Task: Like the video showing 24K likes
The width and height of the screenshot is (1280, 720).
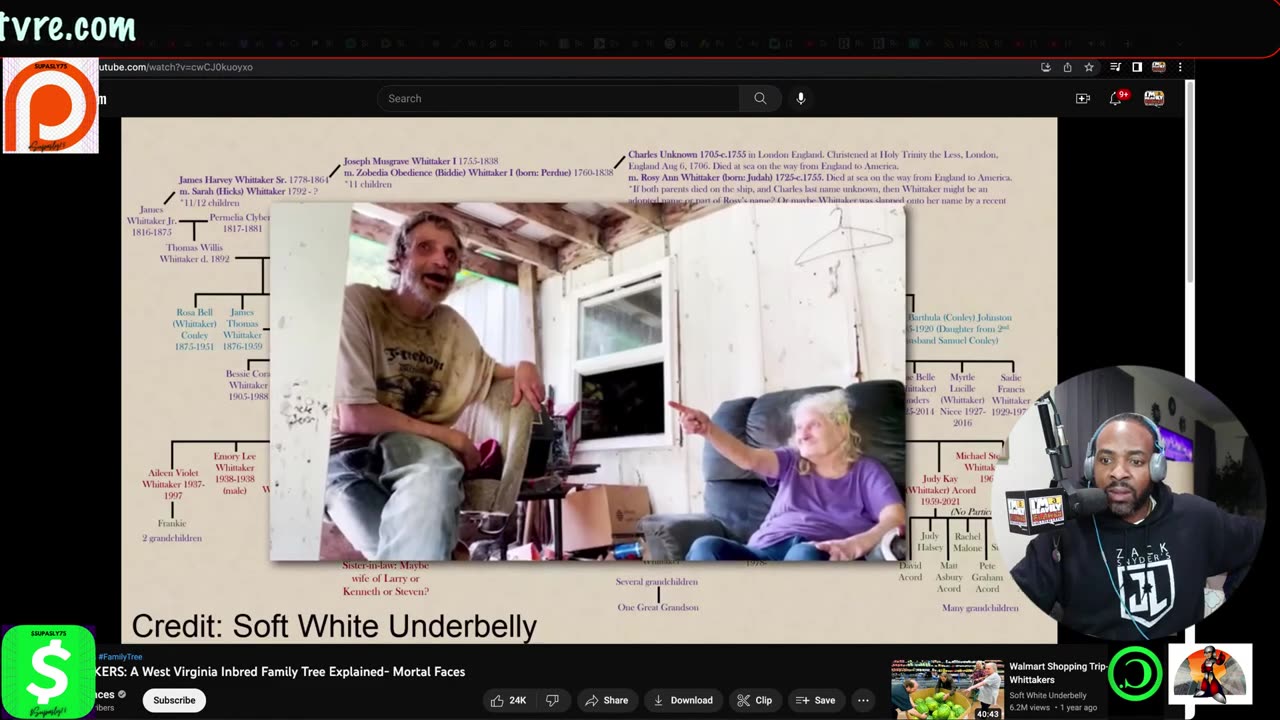Action: pos(509,700)
